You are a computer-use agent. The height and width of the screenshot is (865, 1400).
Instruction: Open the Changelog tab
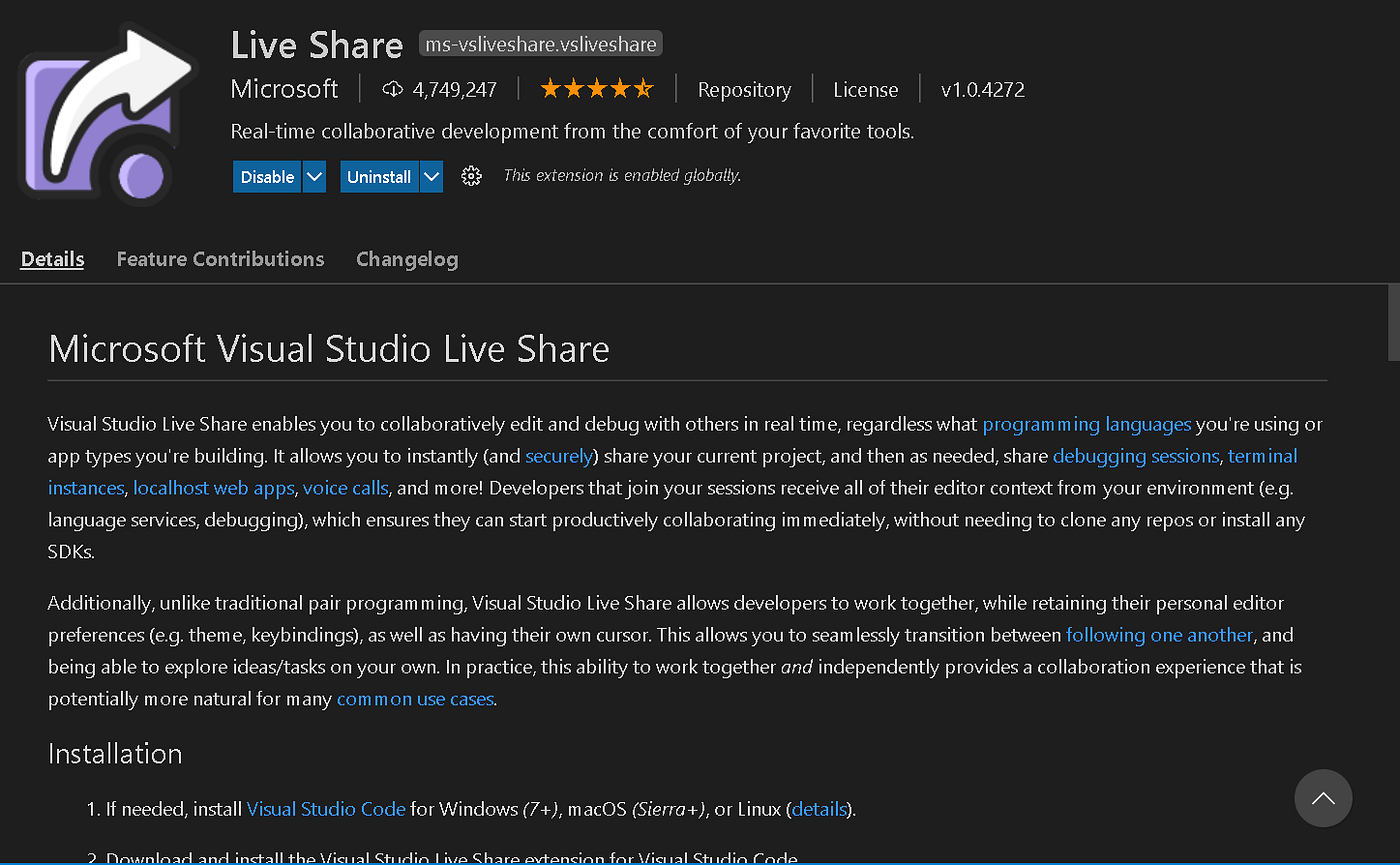tap(407, 260)
